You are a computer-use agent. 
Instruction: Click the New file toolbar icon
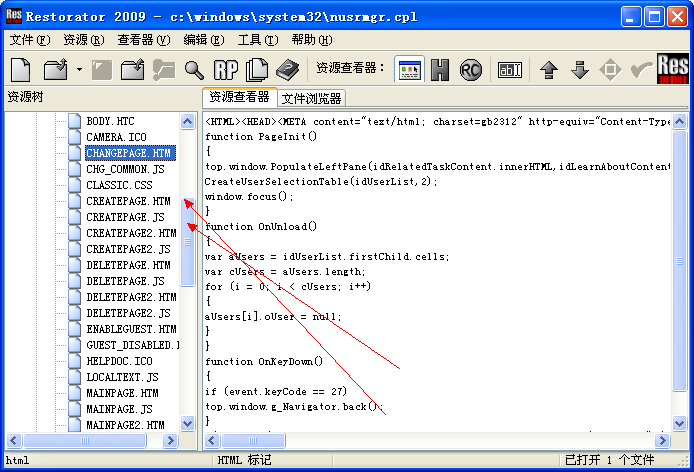(21, 70)
